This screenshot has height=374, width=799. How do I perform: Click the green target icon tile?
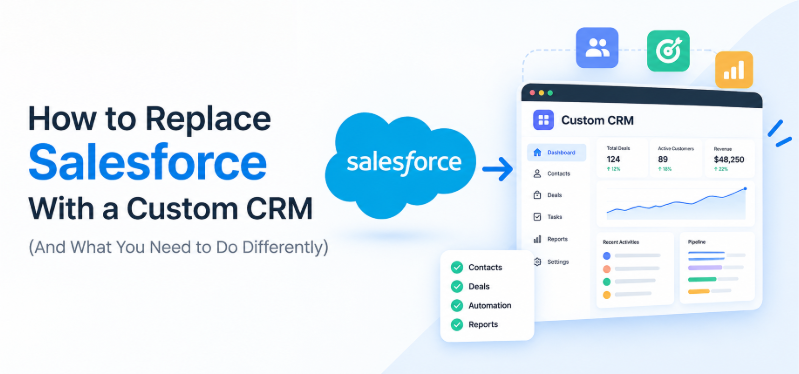tap(668, 50)
